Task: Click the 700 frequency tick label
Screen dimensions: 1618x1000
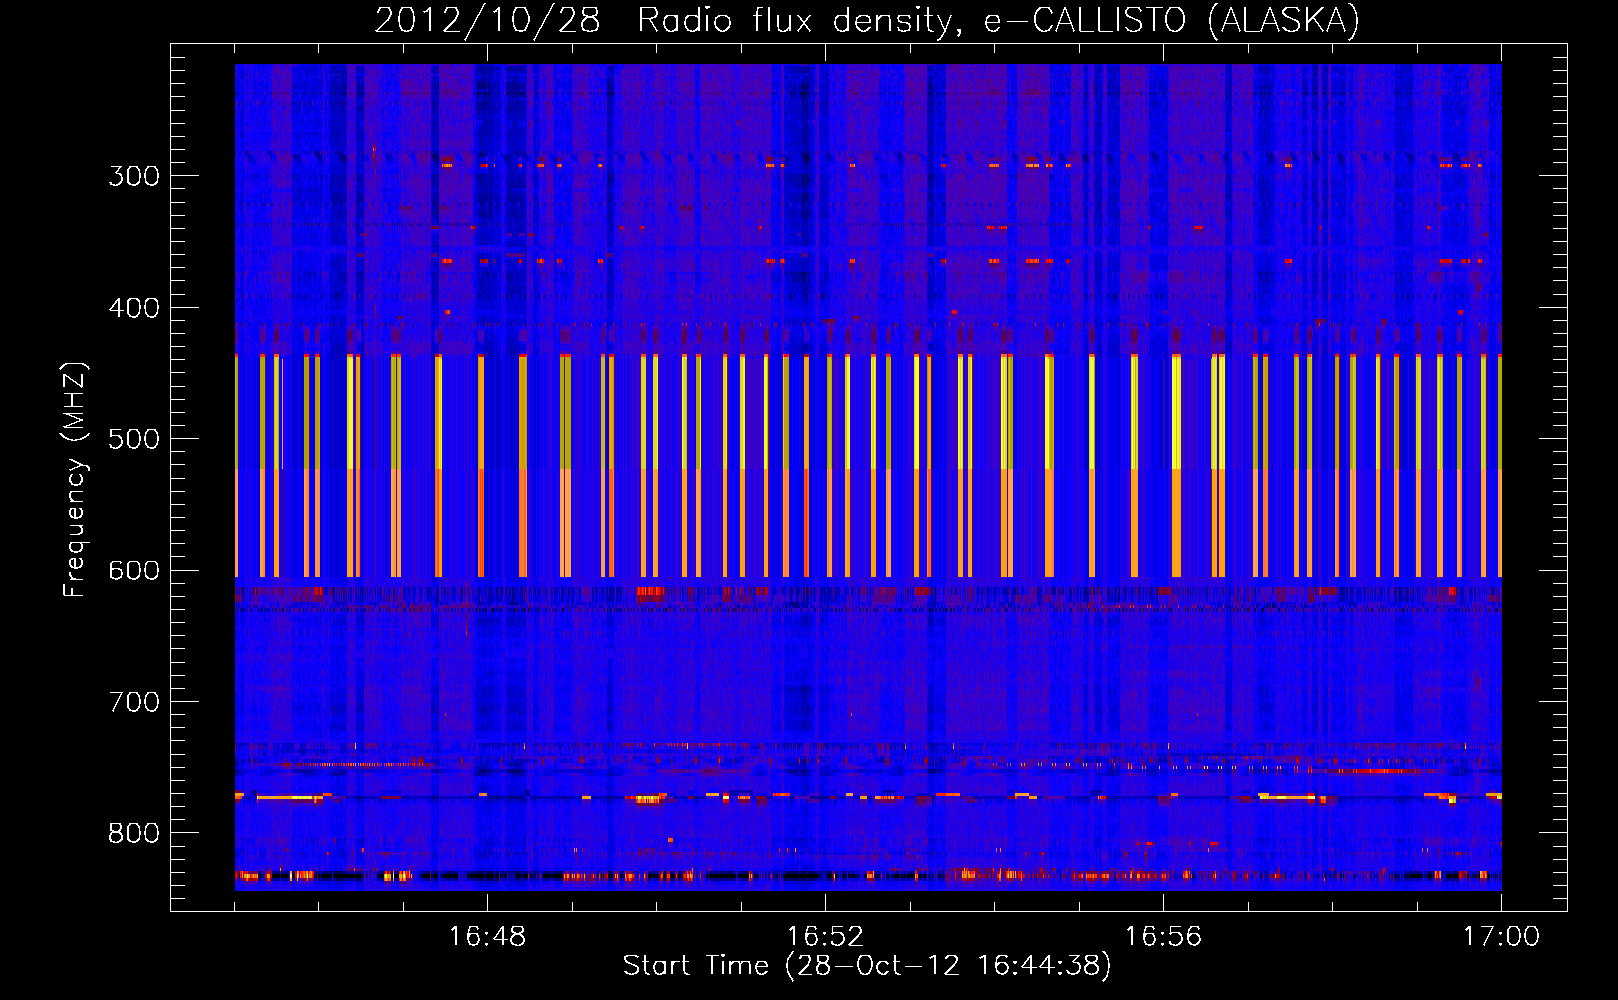Action: [134, 702]
